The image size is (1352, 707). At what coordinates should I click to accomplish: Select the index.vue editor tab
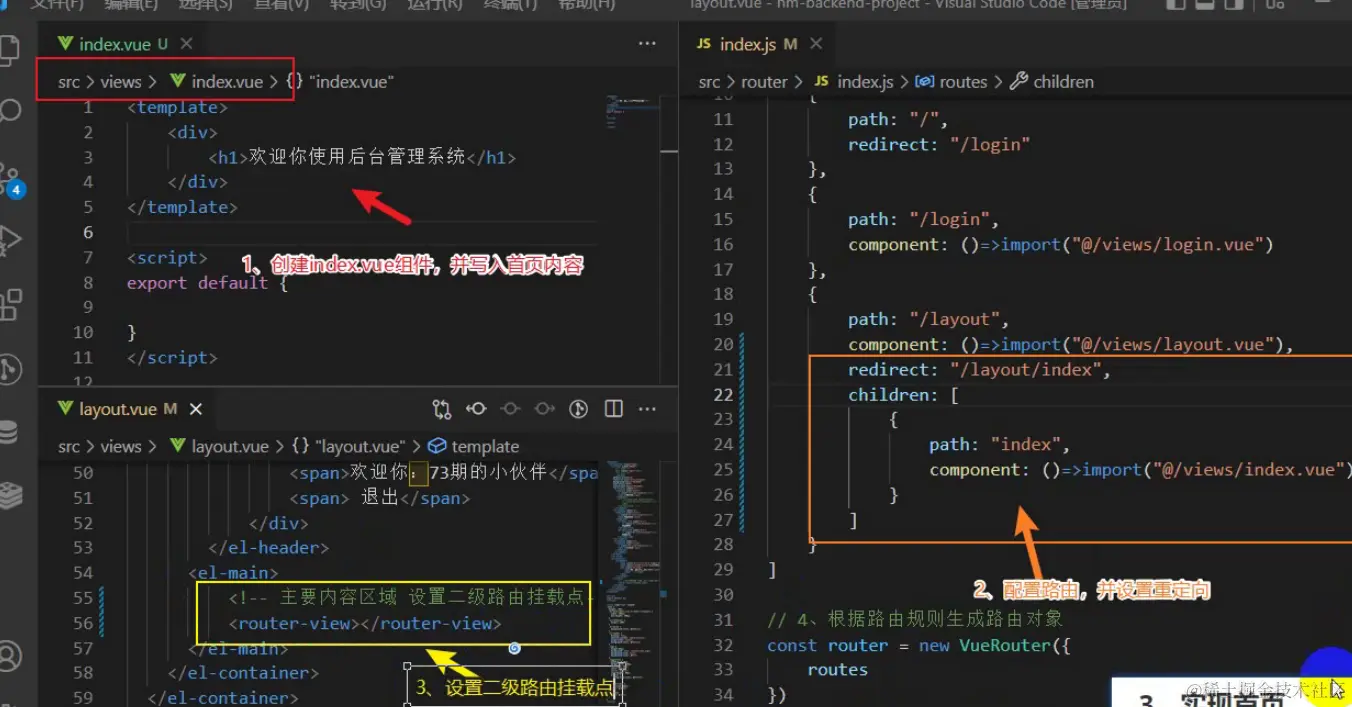coord(121,44)
